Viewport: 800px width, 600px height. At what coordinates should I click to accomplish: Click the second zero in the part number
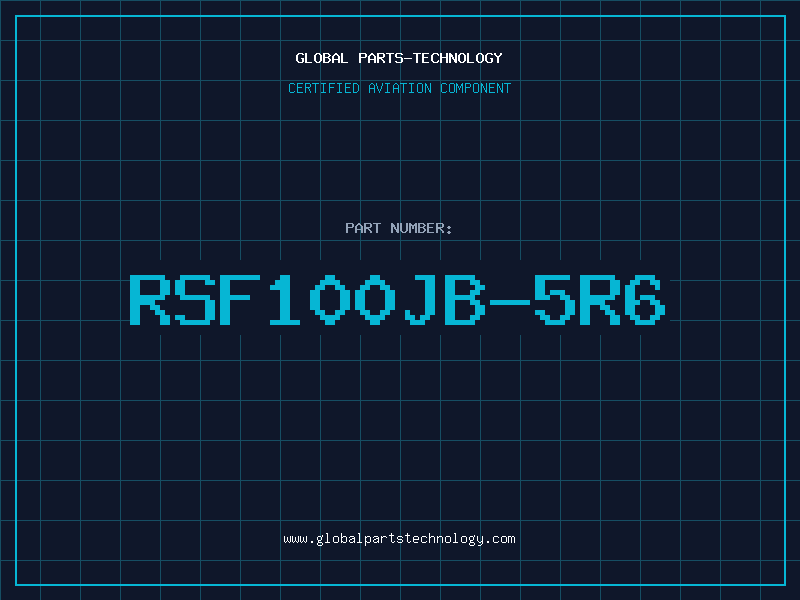click(375, 299)
